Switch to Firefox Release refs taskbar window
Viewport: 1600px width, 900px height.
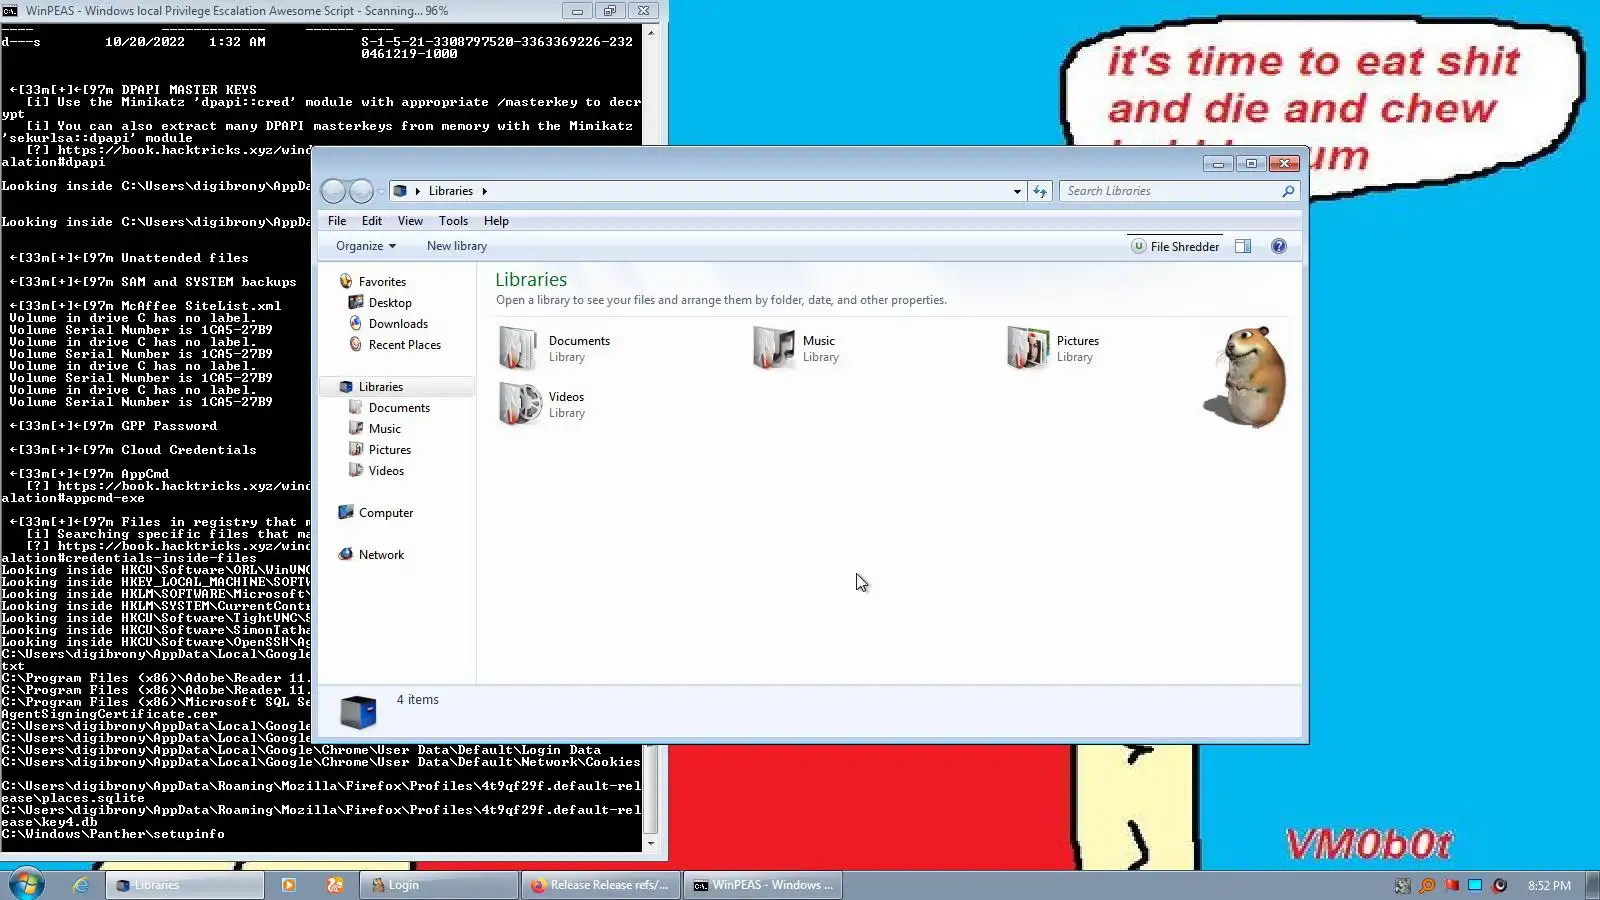pos(601,885)
